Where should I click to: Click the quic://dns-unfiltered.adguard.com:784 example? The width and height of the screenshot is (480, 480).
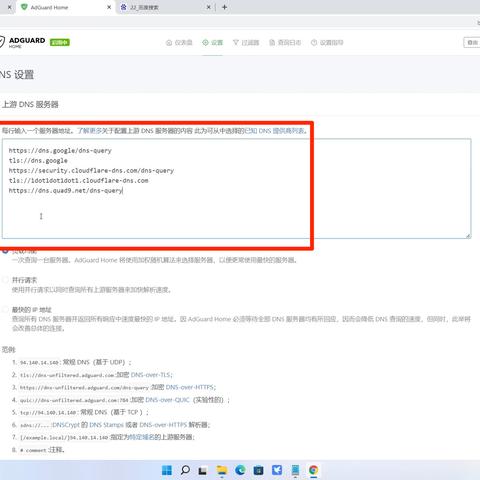click(74, 400)
